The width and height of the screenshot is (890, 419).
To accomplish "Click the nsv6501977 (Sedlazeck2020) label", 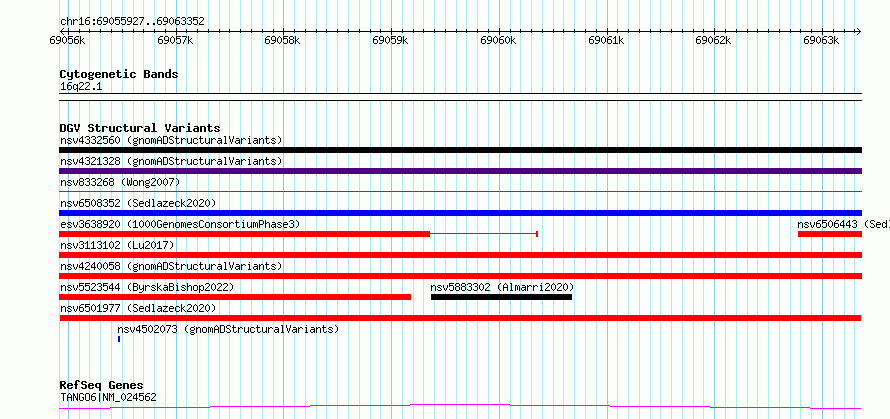I will tap(138, 308).
